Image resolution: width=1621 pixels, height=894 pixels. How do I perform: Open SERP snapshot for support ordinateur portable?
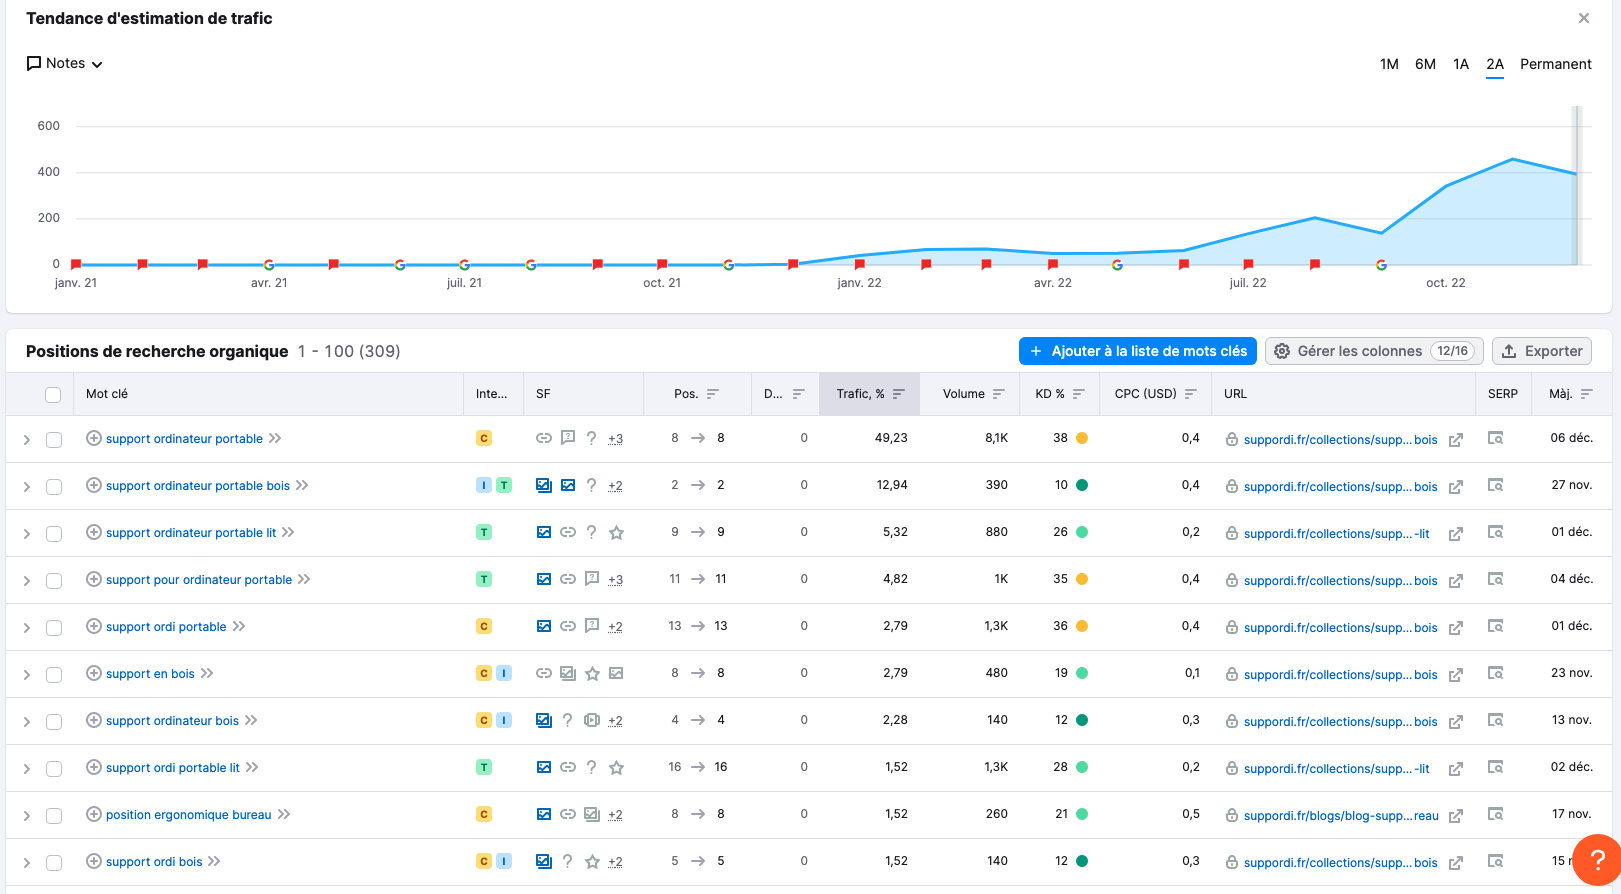pos(1496,438)
